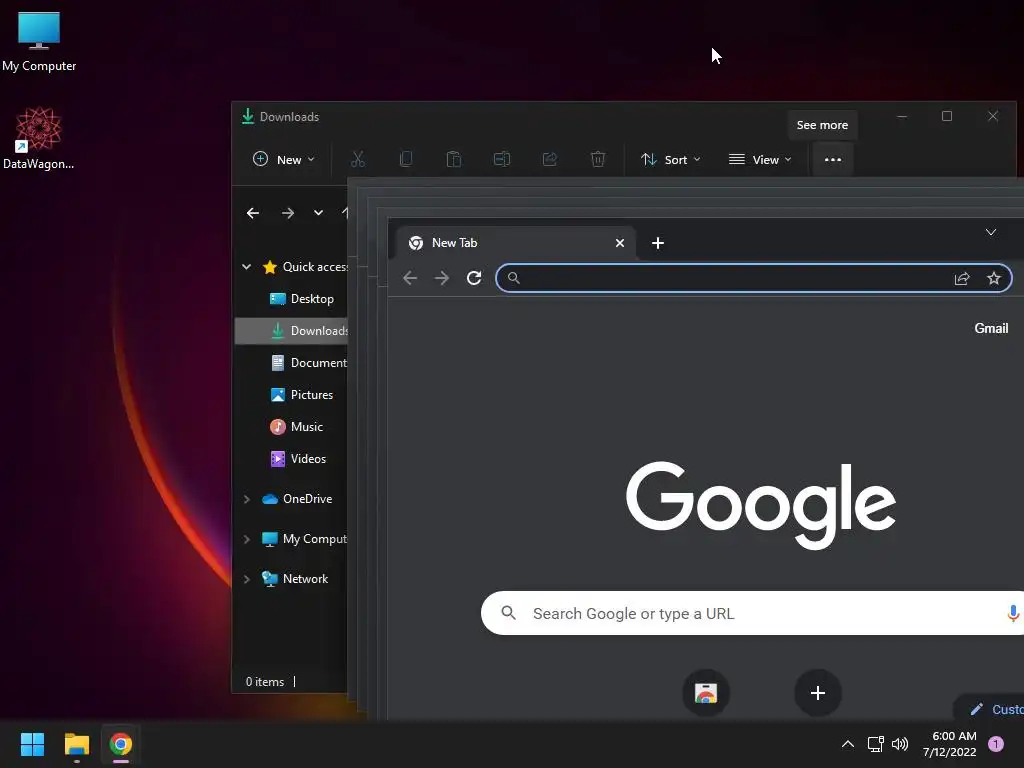Select Pictures in the navigation pane
Viewport: 1024px width, 768px height.
(302, 394)
